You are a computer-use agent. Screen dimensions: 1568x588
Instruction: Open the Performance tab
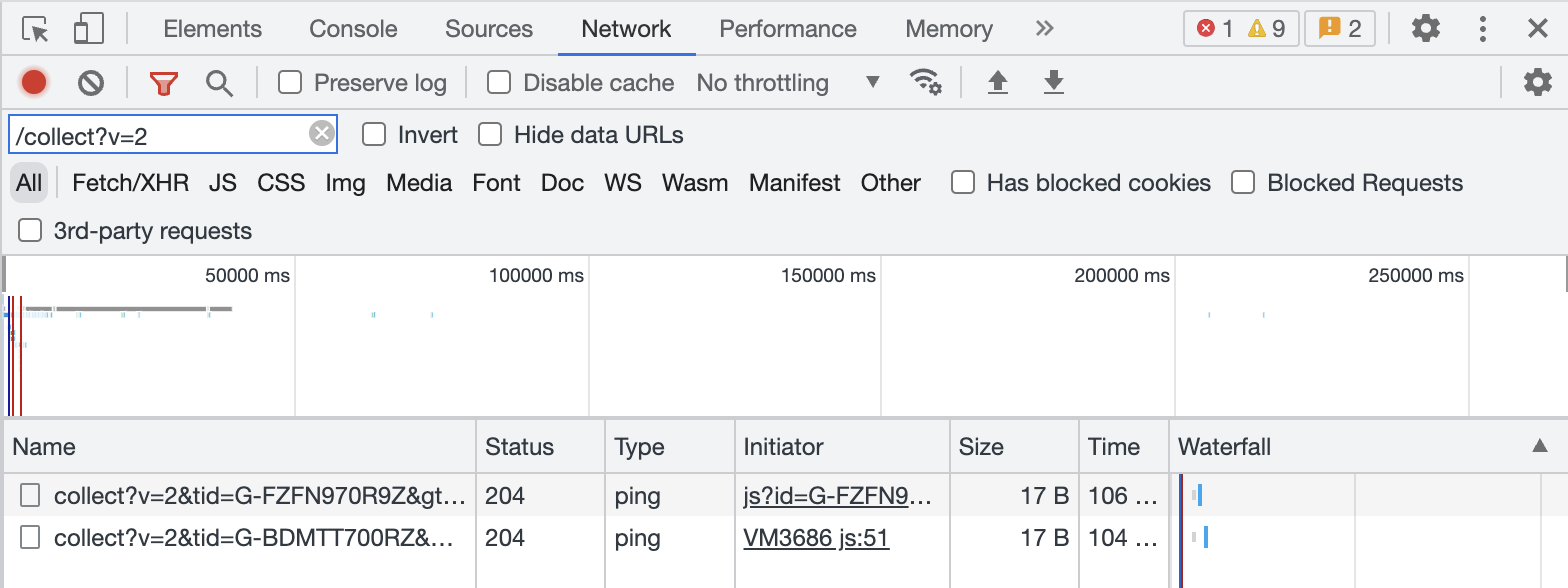787,29
